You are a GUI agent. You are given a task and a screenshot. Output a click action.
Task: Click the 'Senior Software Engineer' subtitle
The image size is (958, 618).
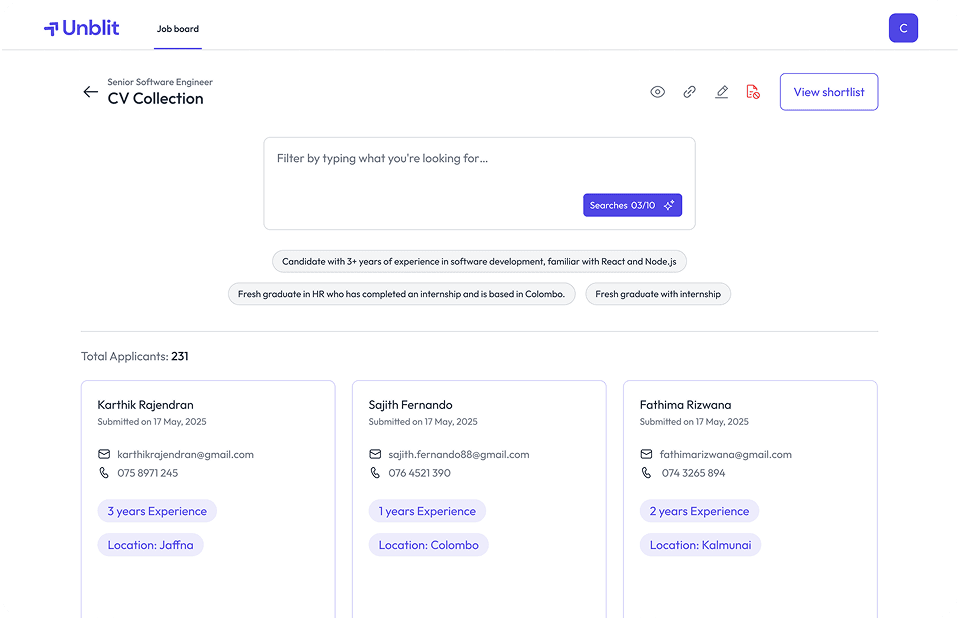[x=160, y=82]
